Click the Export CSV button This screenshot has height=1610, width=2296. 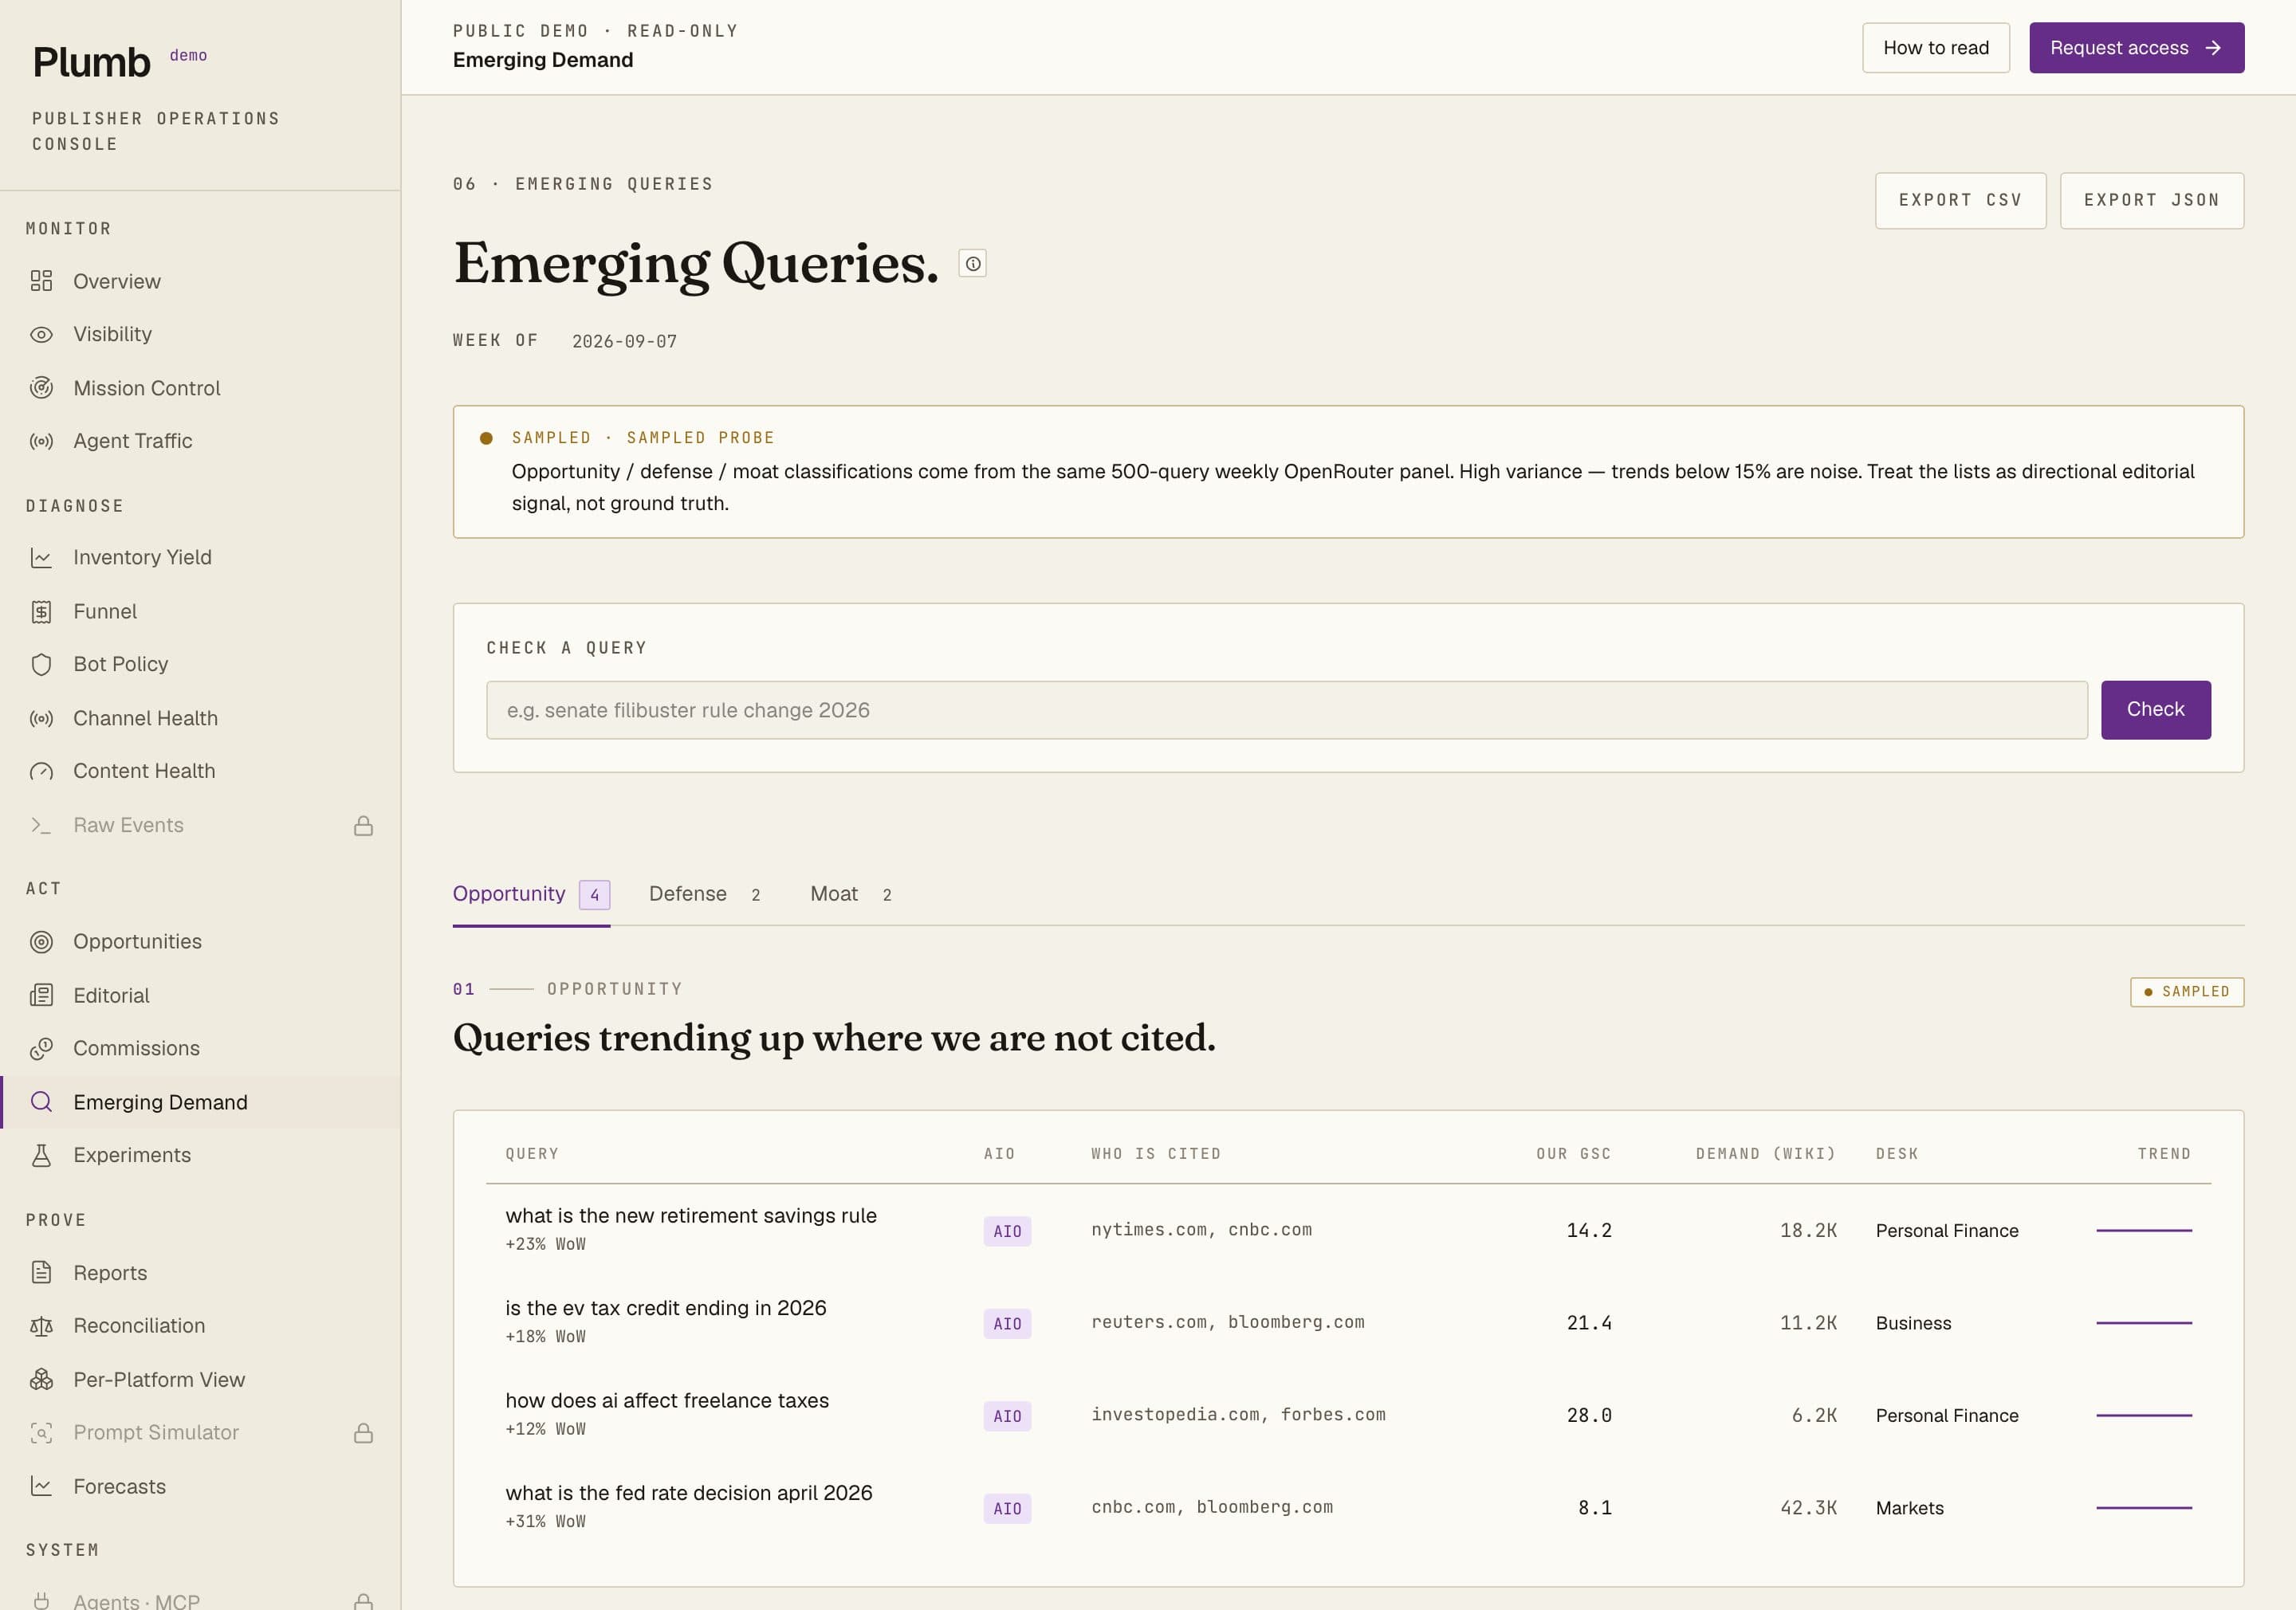(1960, 201)
